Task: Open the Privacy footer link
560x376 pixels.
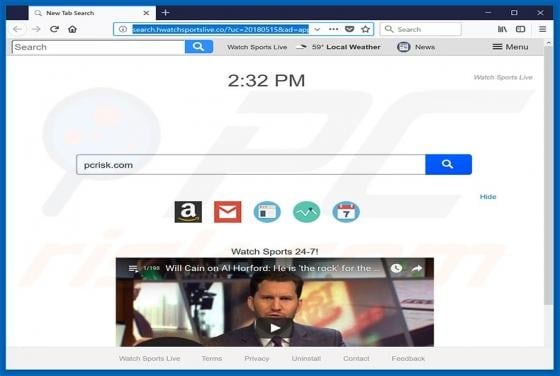Action: coord(257,359)
